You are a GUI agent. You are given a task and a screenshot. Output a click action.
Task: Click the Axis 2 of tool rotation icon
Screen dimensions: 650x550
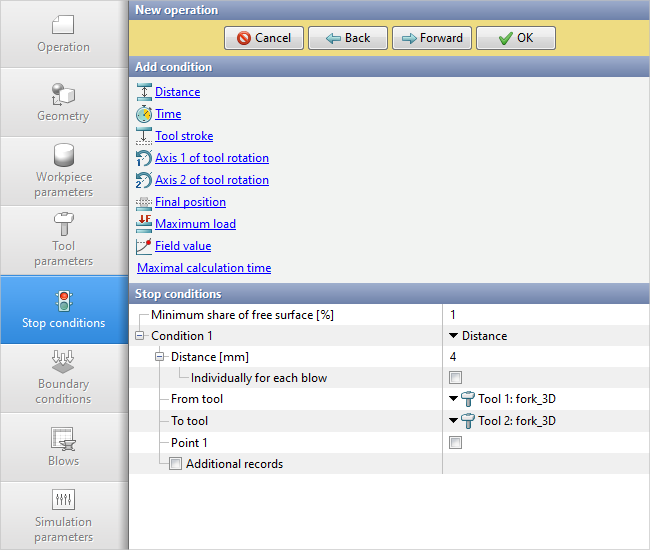click(144, 180)
